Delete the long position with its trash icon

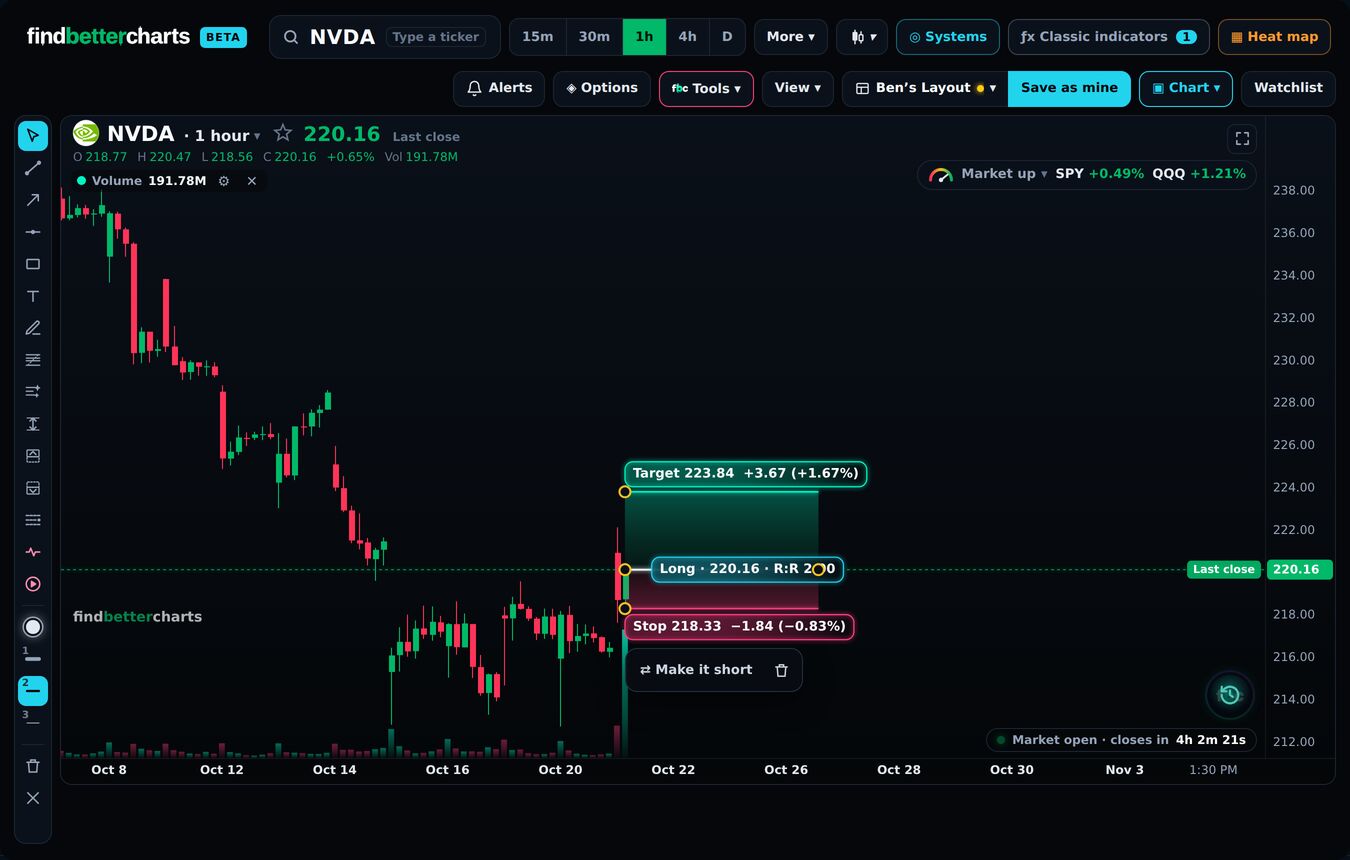point(782,670)
